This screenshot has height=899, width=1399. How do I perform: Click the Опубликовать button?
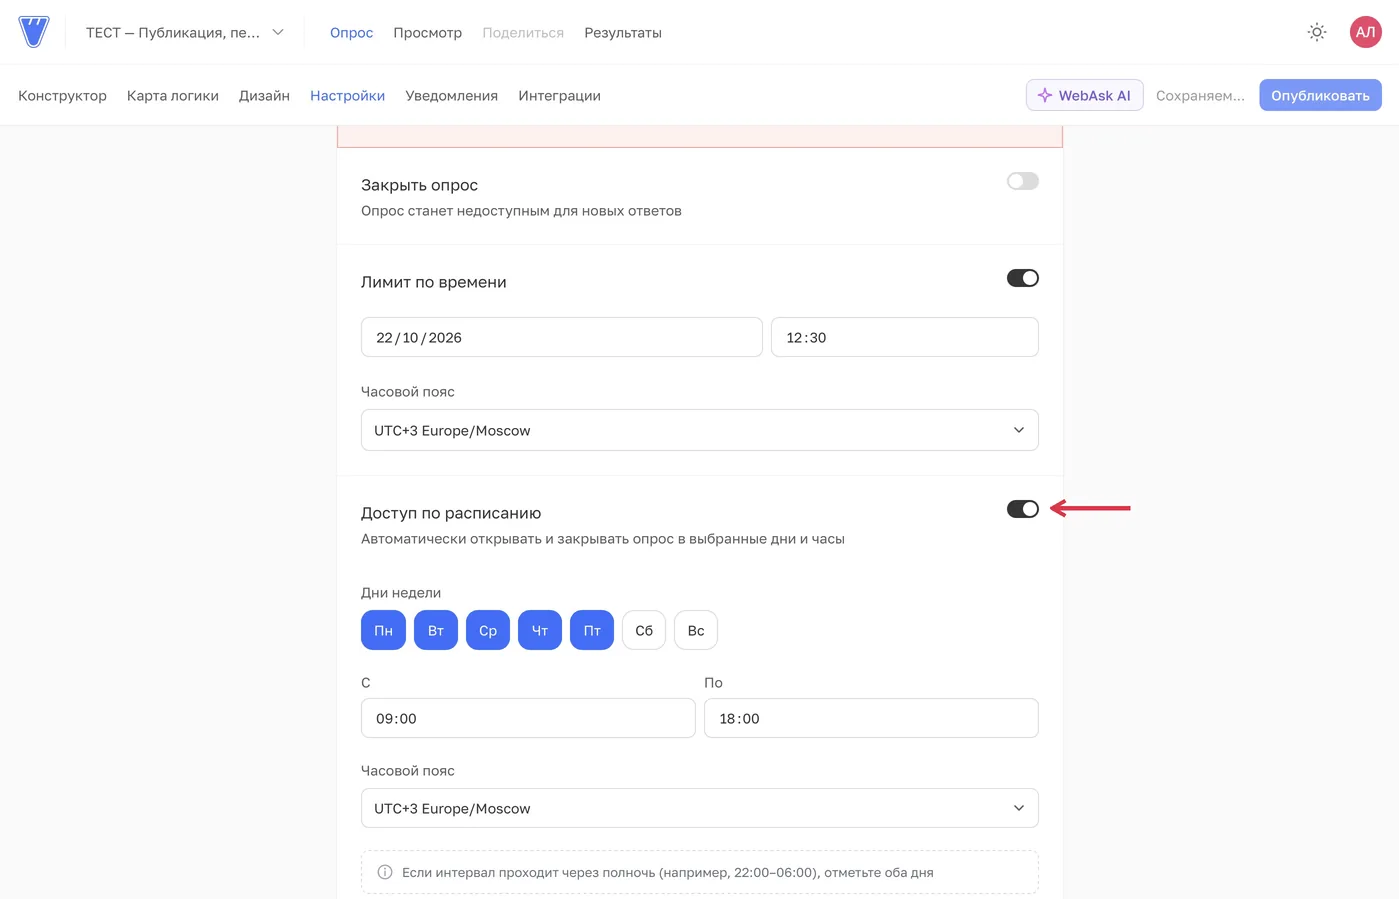(x=1320, y=95)
